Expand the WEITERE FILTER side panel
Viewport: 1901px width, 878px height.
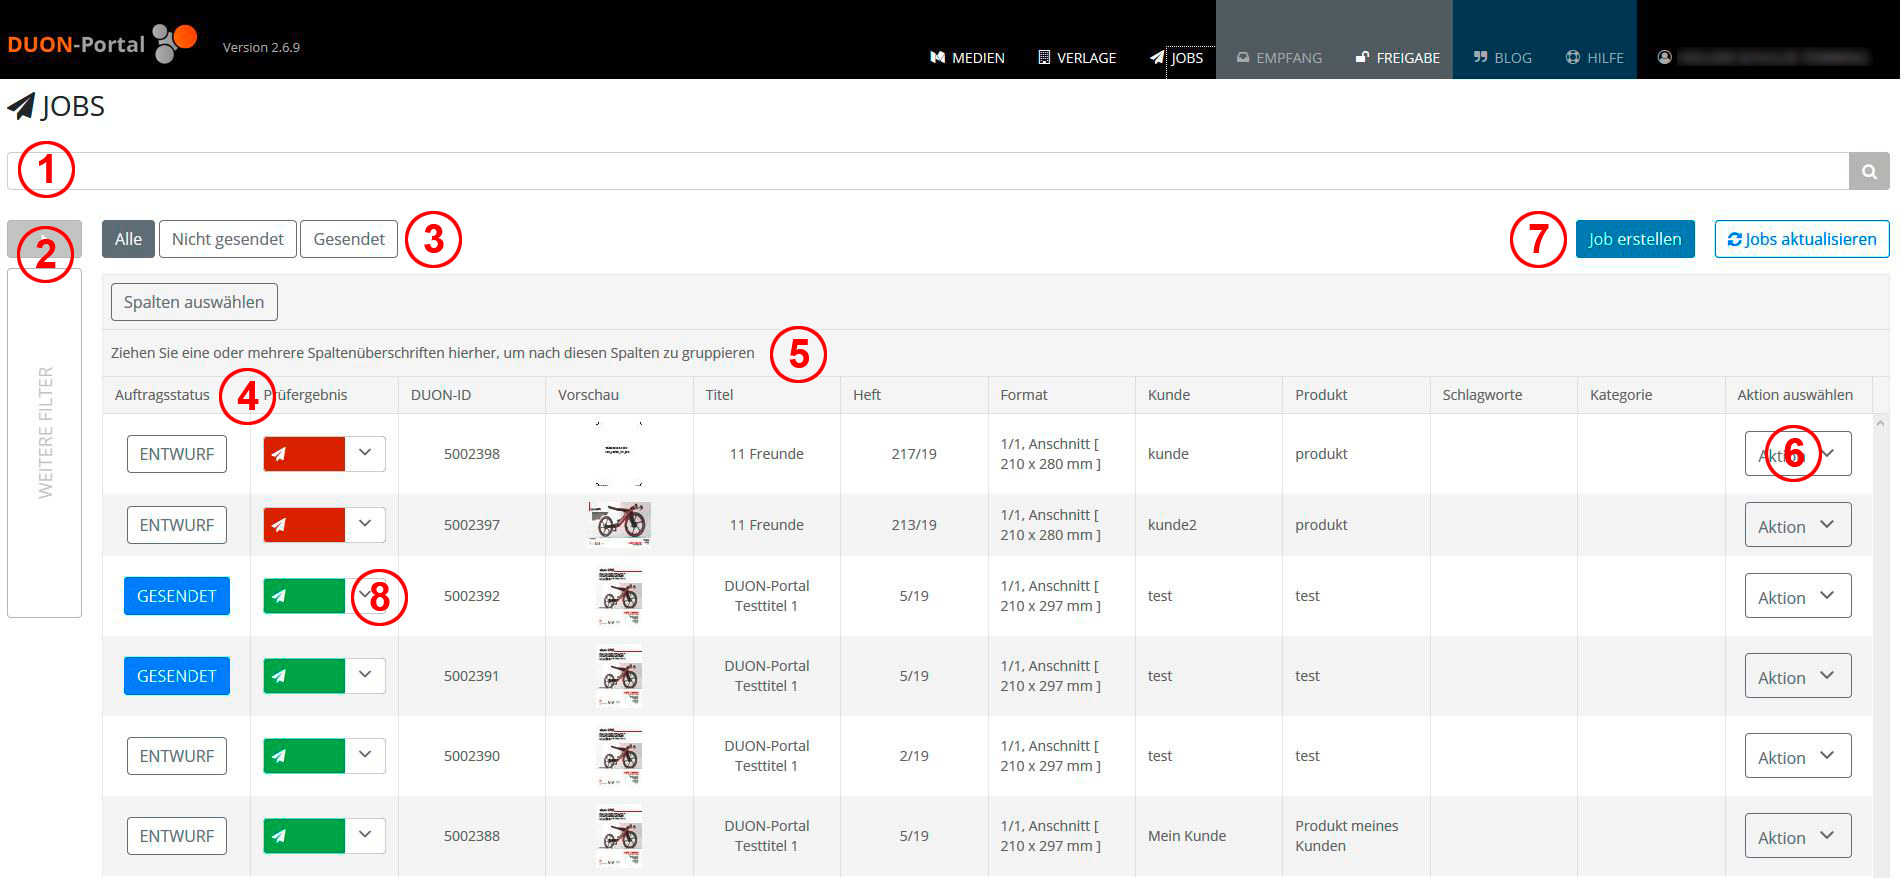click(44, 443)
